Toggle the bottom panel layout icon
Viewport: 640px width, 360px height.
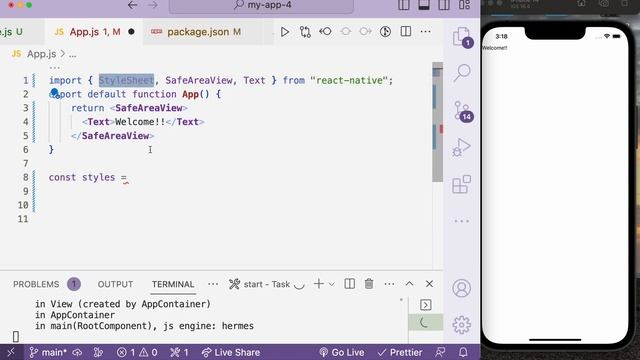[x=424, y=5]
